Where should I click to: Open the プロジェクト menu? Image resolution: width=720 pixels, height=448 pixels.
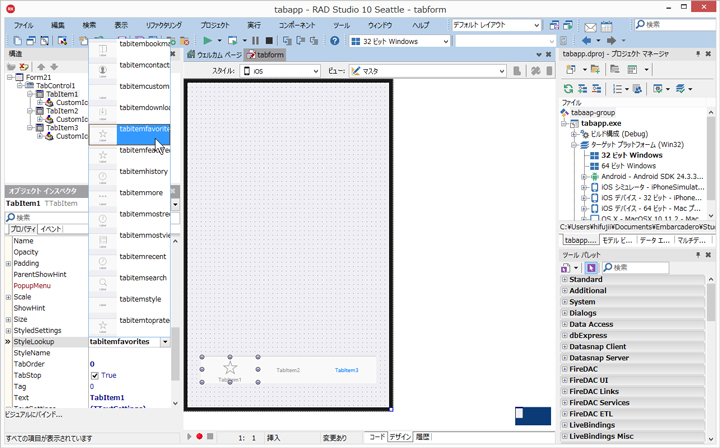coord(214,25)
